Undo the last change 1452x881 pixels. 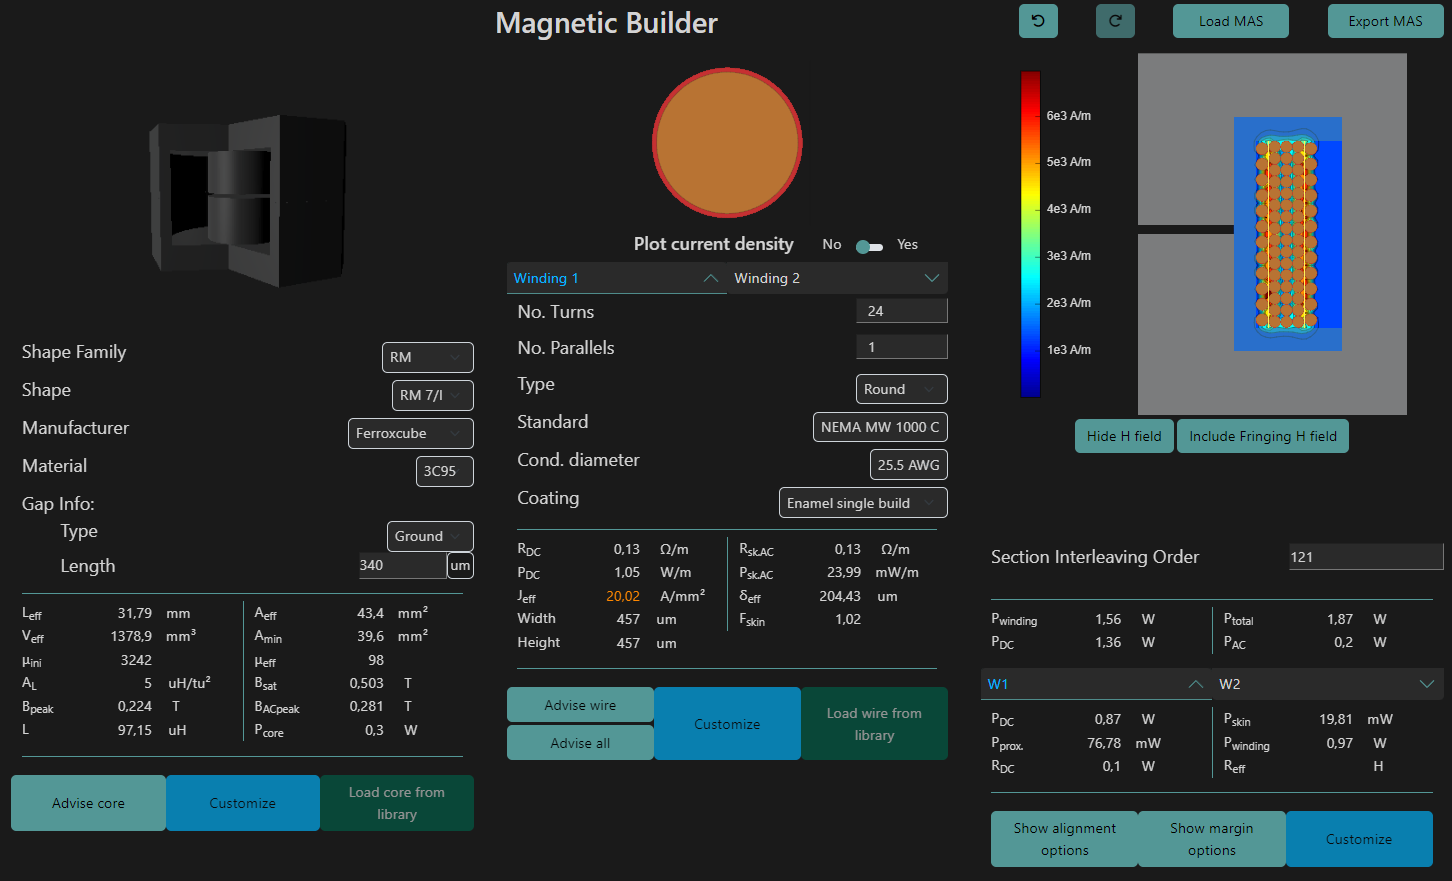tap(1038, 20)
